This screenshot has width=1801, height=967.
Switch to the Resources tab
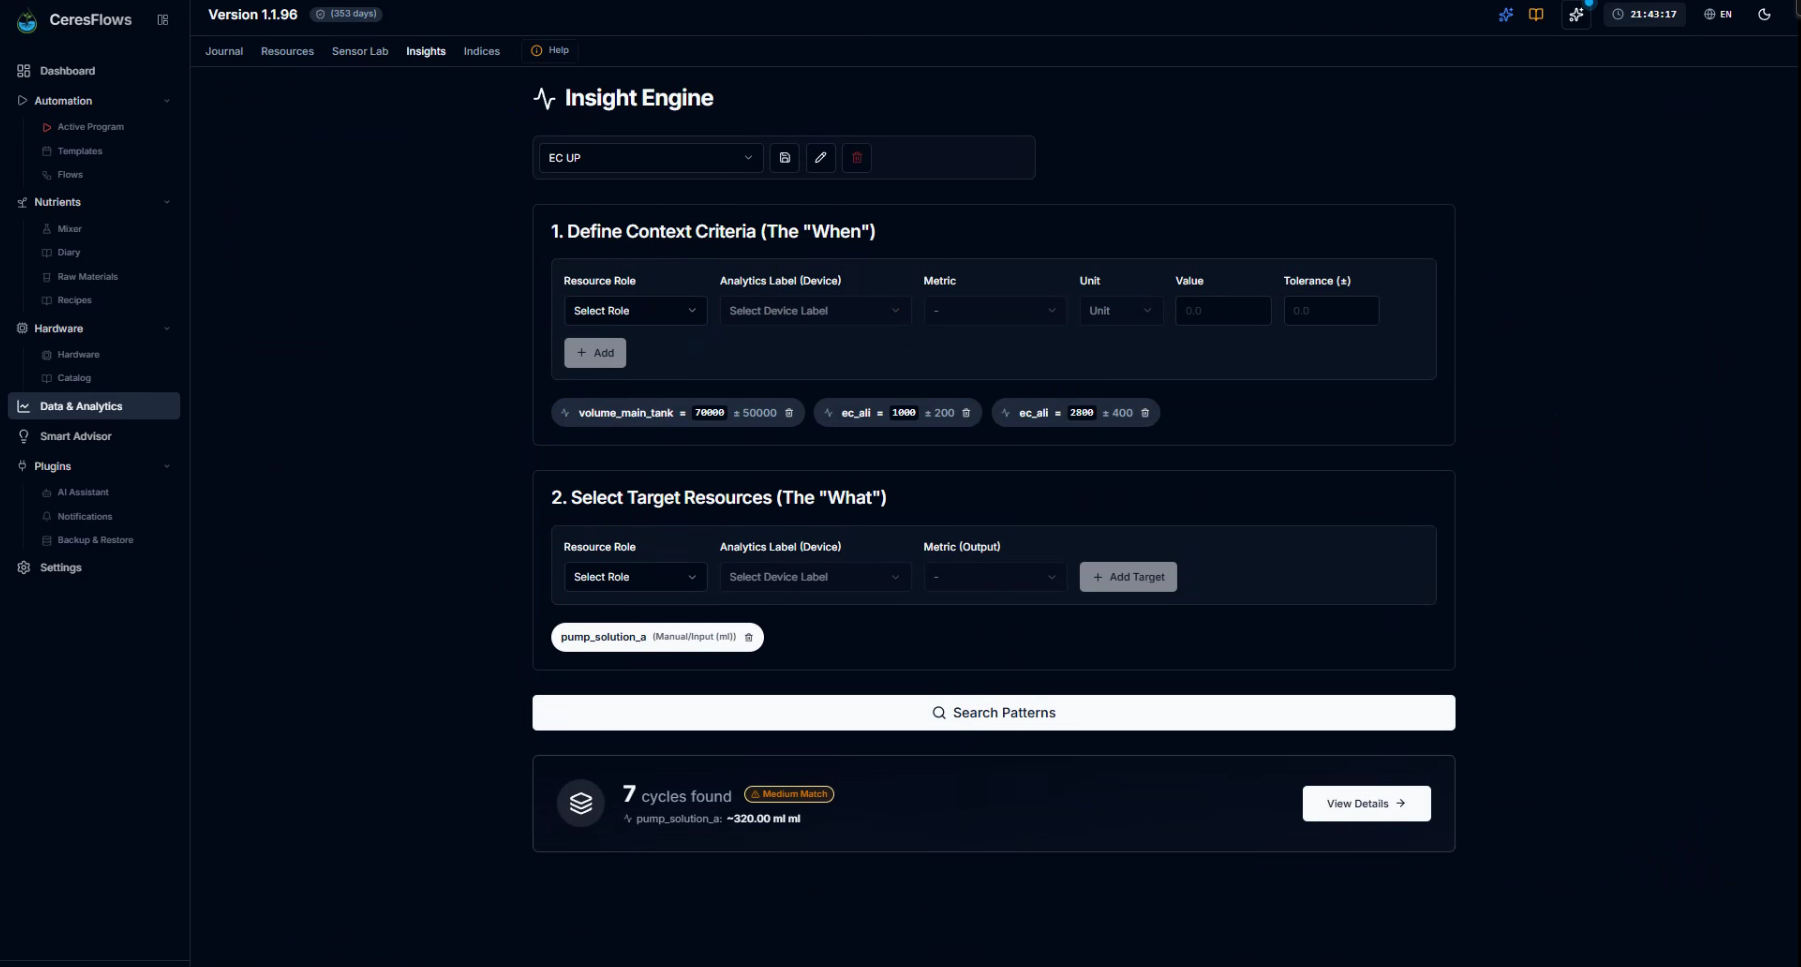pyautogui.click(x=287, y=51)
